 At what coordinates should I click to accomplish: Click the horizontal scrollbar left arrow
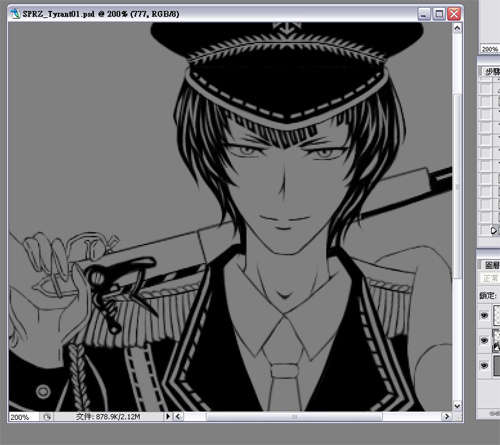[x=178, y=416]
